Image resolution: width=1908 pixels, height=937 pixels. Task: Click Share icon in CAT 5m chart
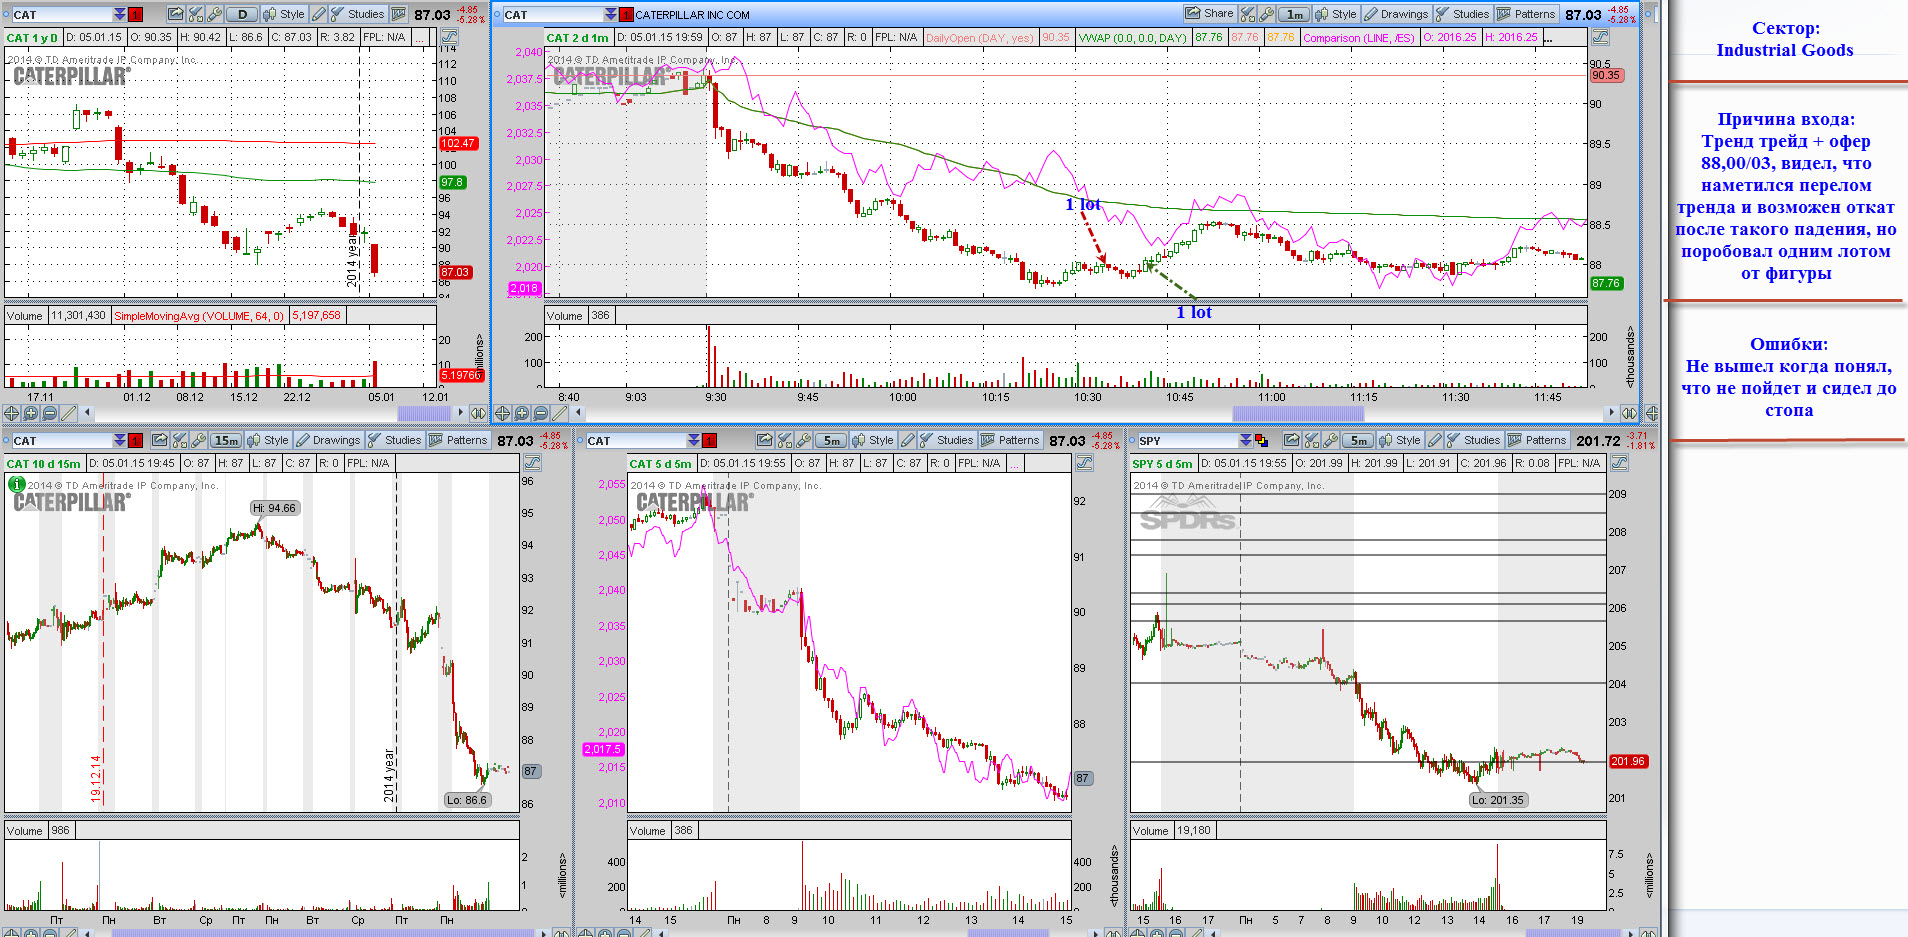(765, 440)
